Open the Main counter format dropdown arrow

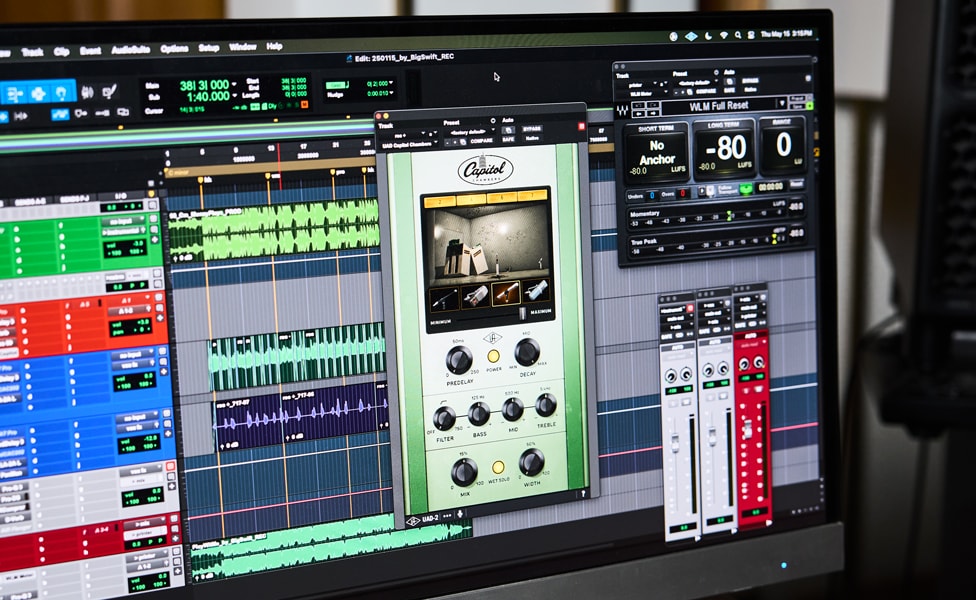[x=234, y=84]
